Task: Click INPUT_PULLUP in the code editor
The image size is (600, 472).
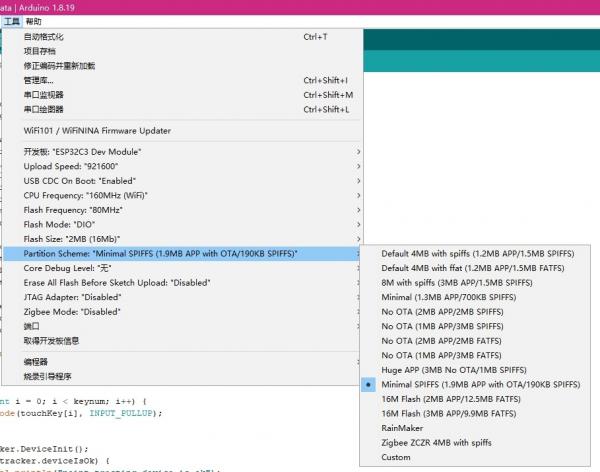Action: click(121, 413)
